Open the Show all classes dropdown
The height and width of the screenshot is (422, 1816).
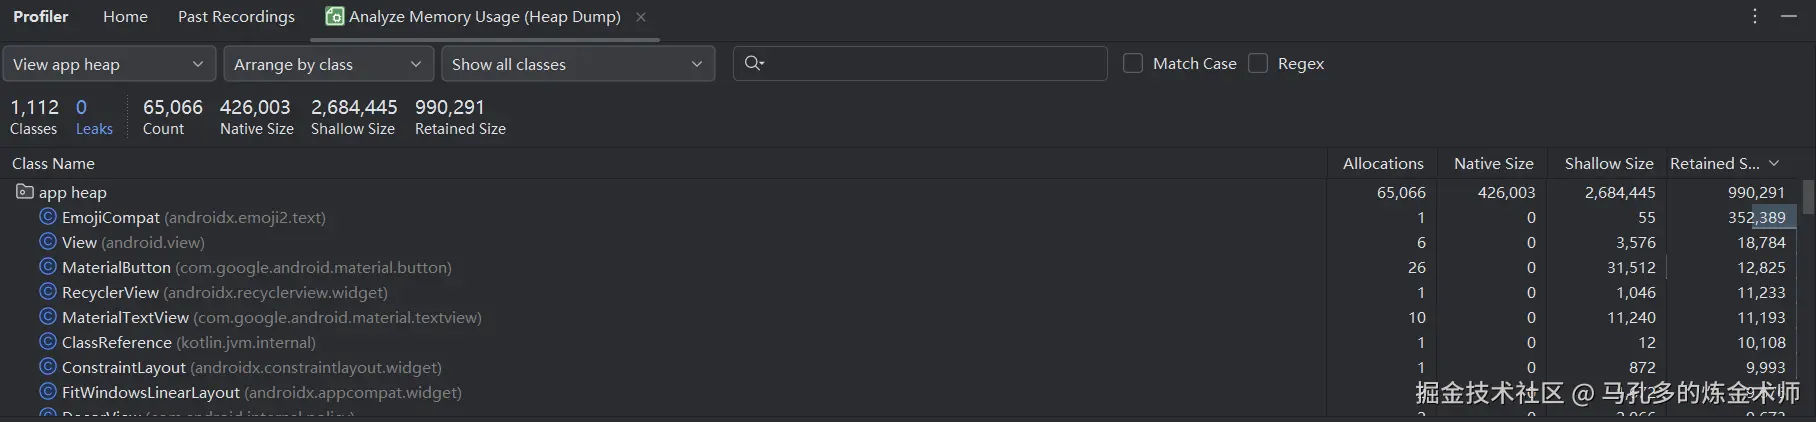click(x=577, y=64)
